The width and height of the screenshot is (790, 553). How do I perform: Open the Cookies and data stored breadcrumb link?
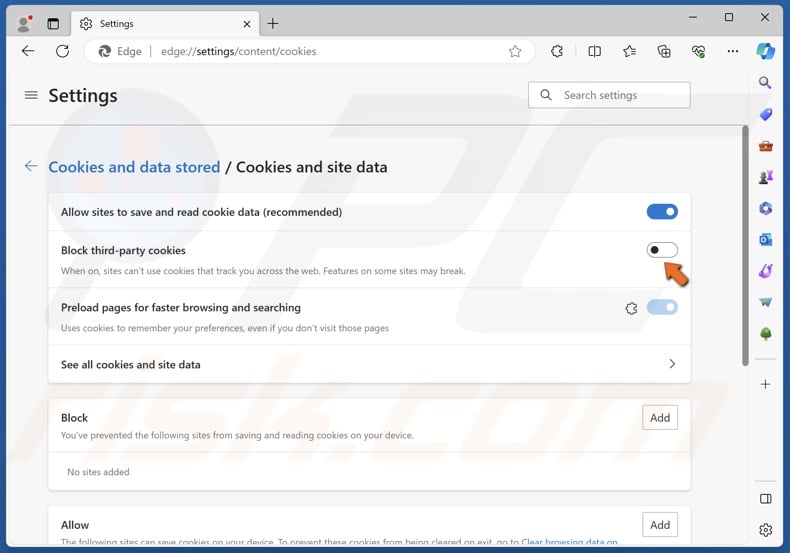pyautogui.click(x=134, y=167)
